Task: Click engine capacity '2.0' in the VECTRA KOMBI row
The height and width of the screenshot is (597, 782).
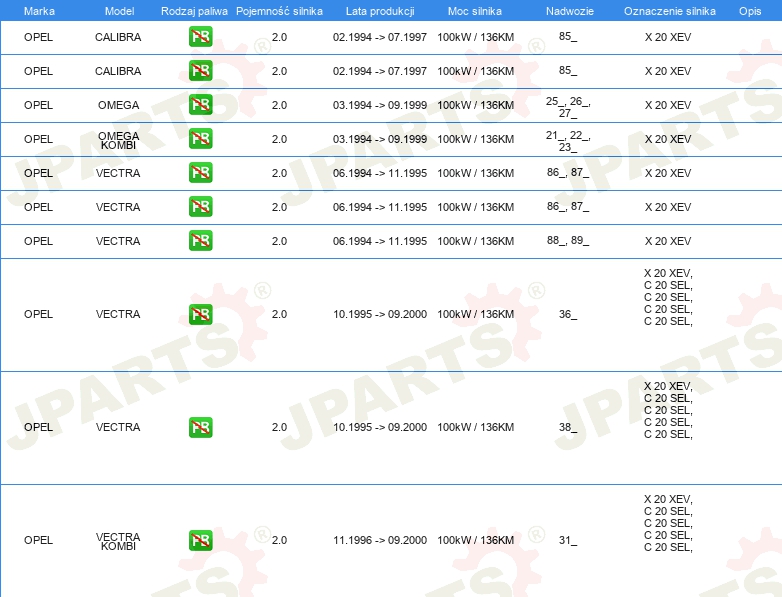Action: (x=279, y=540)
